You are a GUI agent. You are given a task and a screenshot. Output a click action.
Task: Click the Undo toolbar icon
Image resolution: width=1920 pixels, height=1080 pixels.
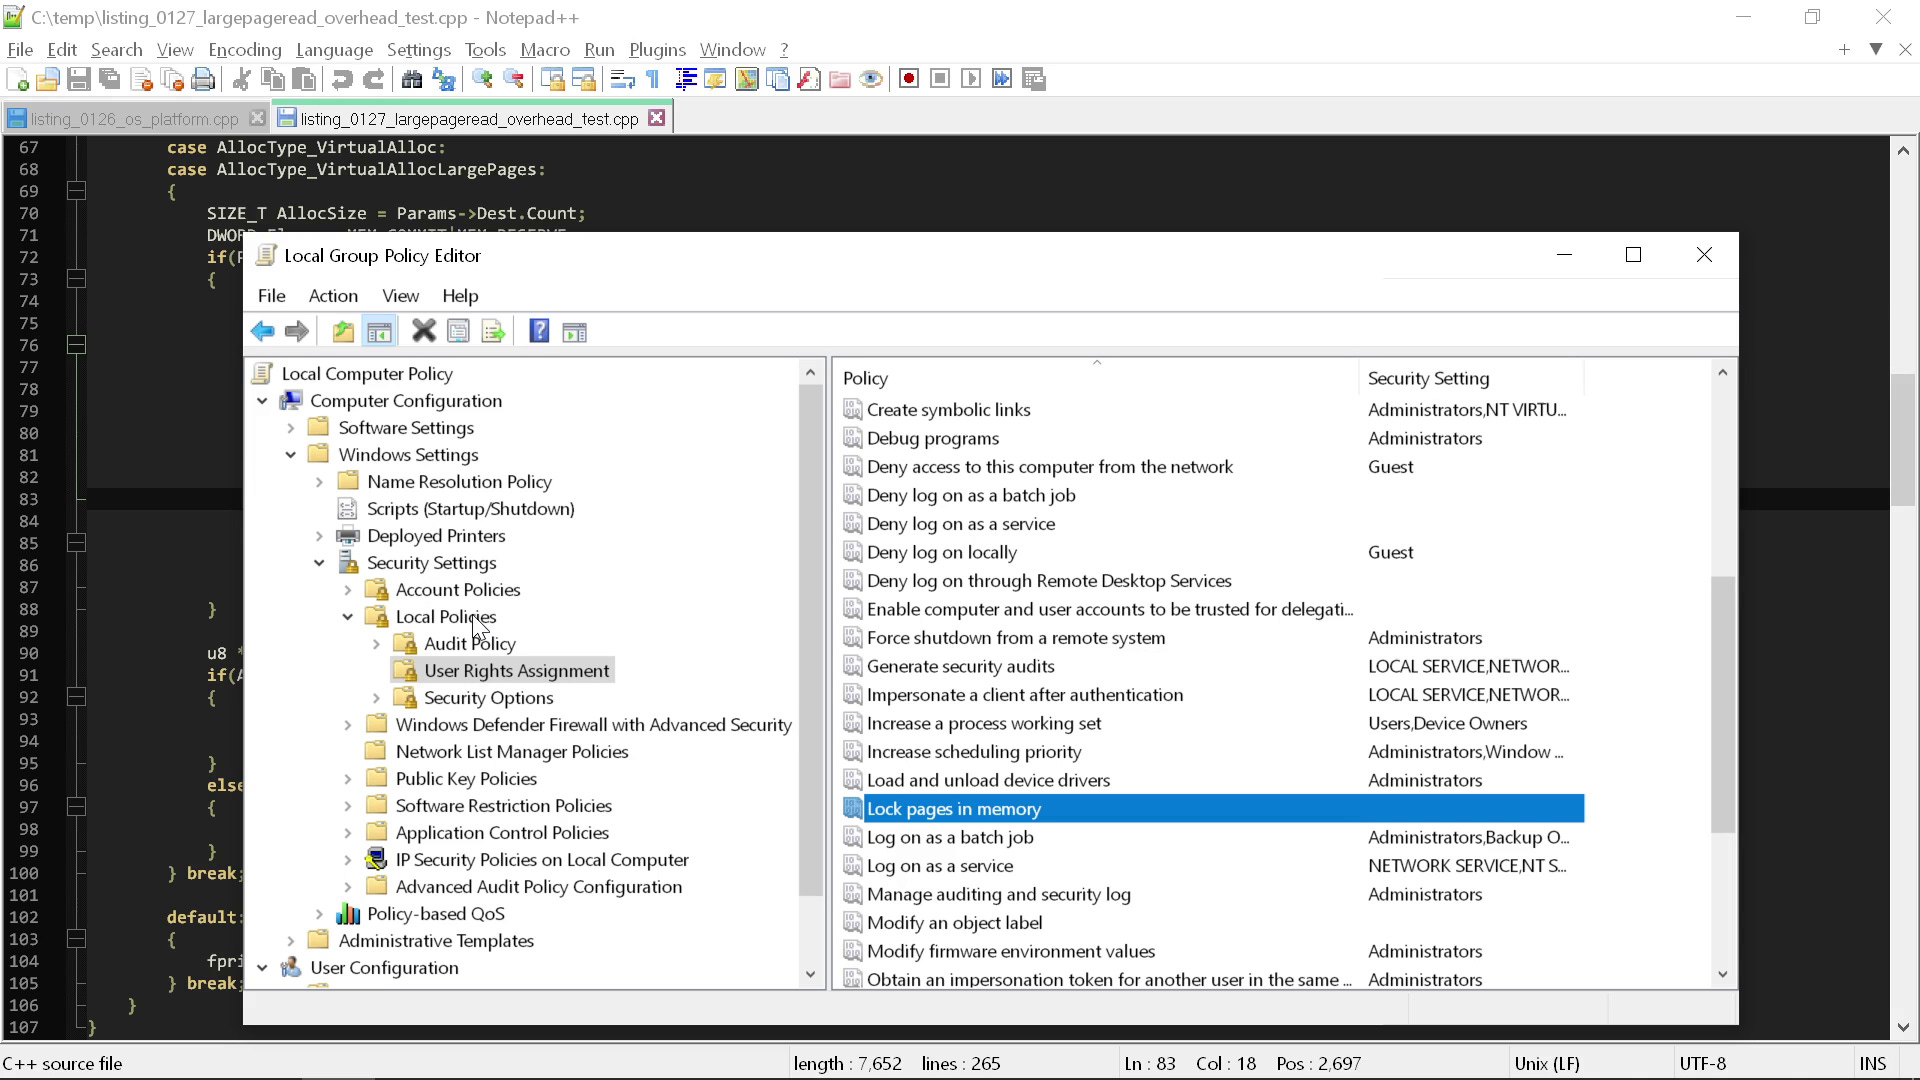(342, 80)
